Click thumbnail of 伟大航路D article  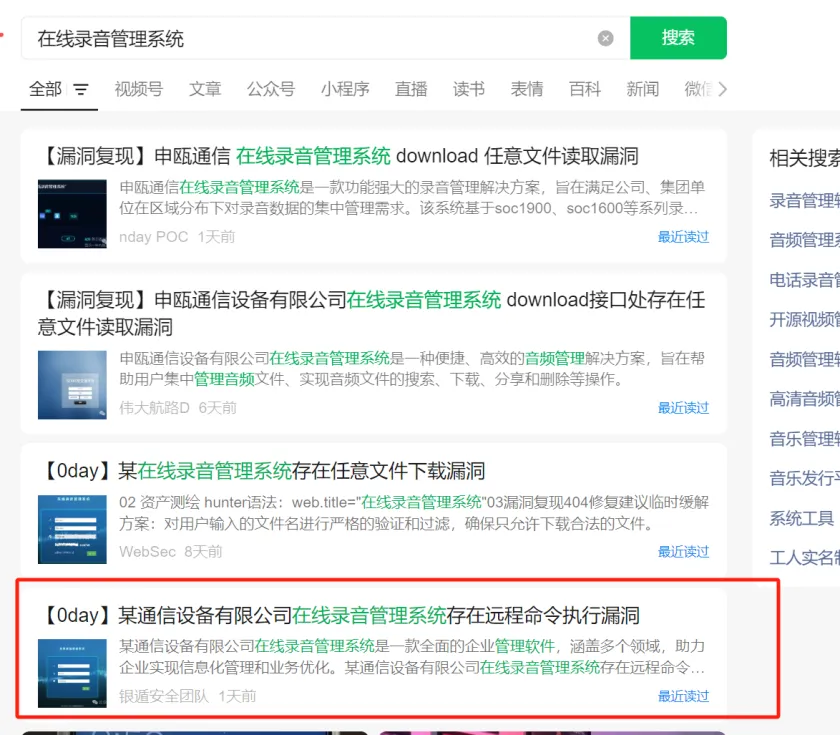click(x=72, y=385)
